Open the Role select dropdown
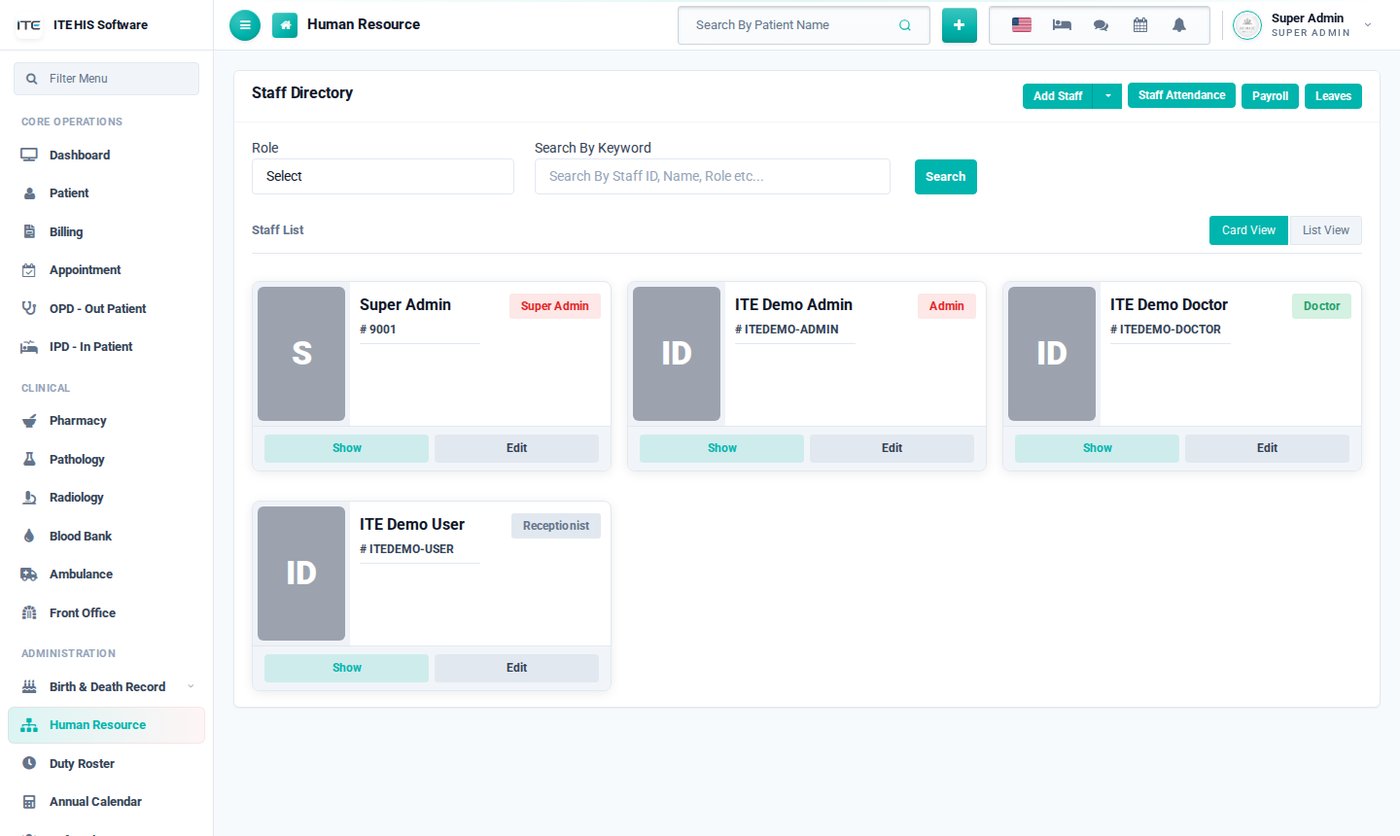 pos(383,176)
